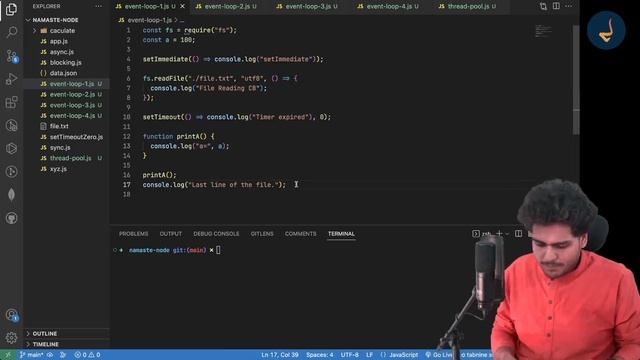
Task: Open file.txt in the explorer
Action: pos(67,126)
